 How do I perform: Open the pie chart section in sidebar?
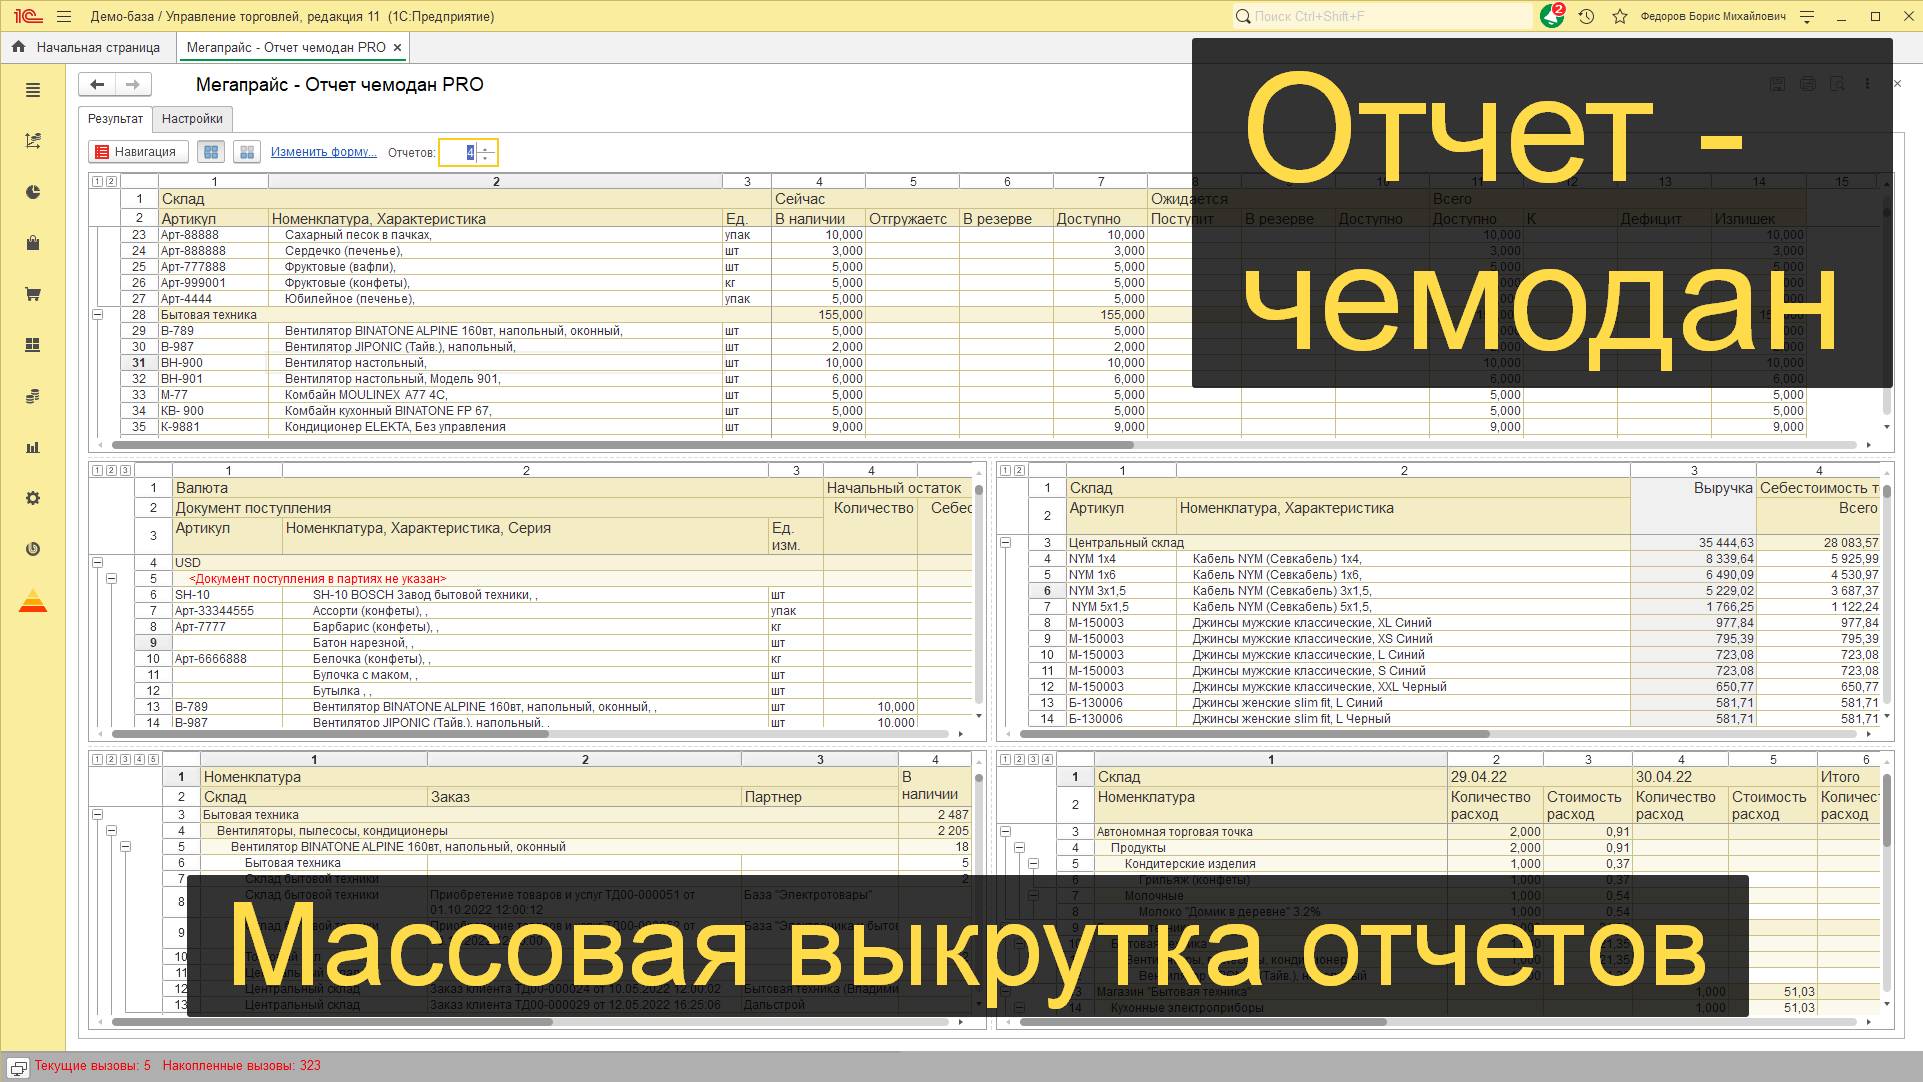tap(33, 192)
